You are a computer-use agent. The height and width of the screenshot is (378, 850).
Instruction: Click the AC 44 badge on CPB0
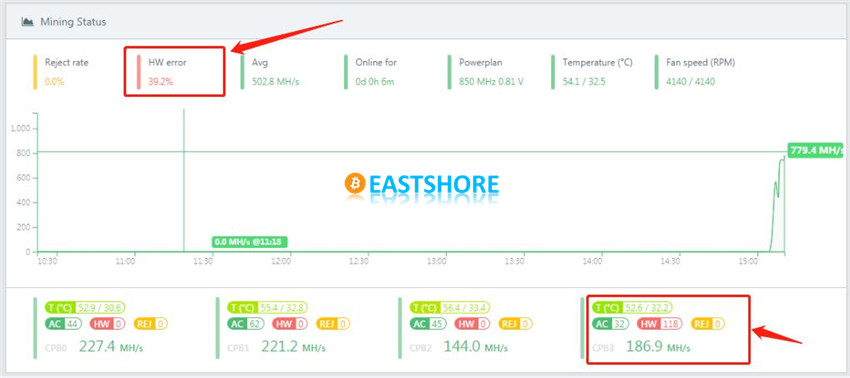62,324
